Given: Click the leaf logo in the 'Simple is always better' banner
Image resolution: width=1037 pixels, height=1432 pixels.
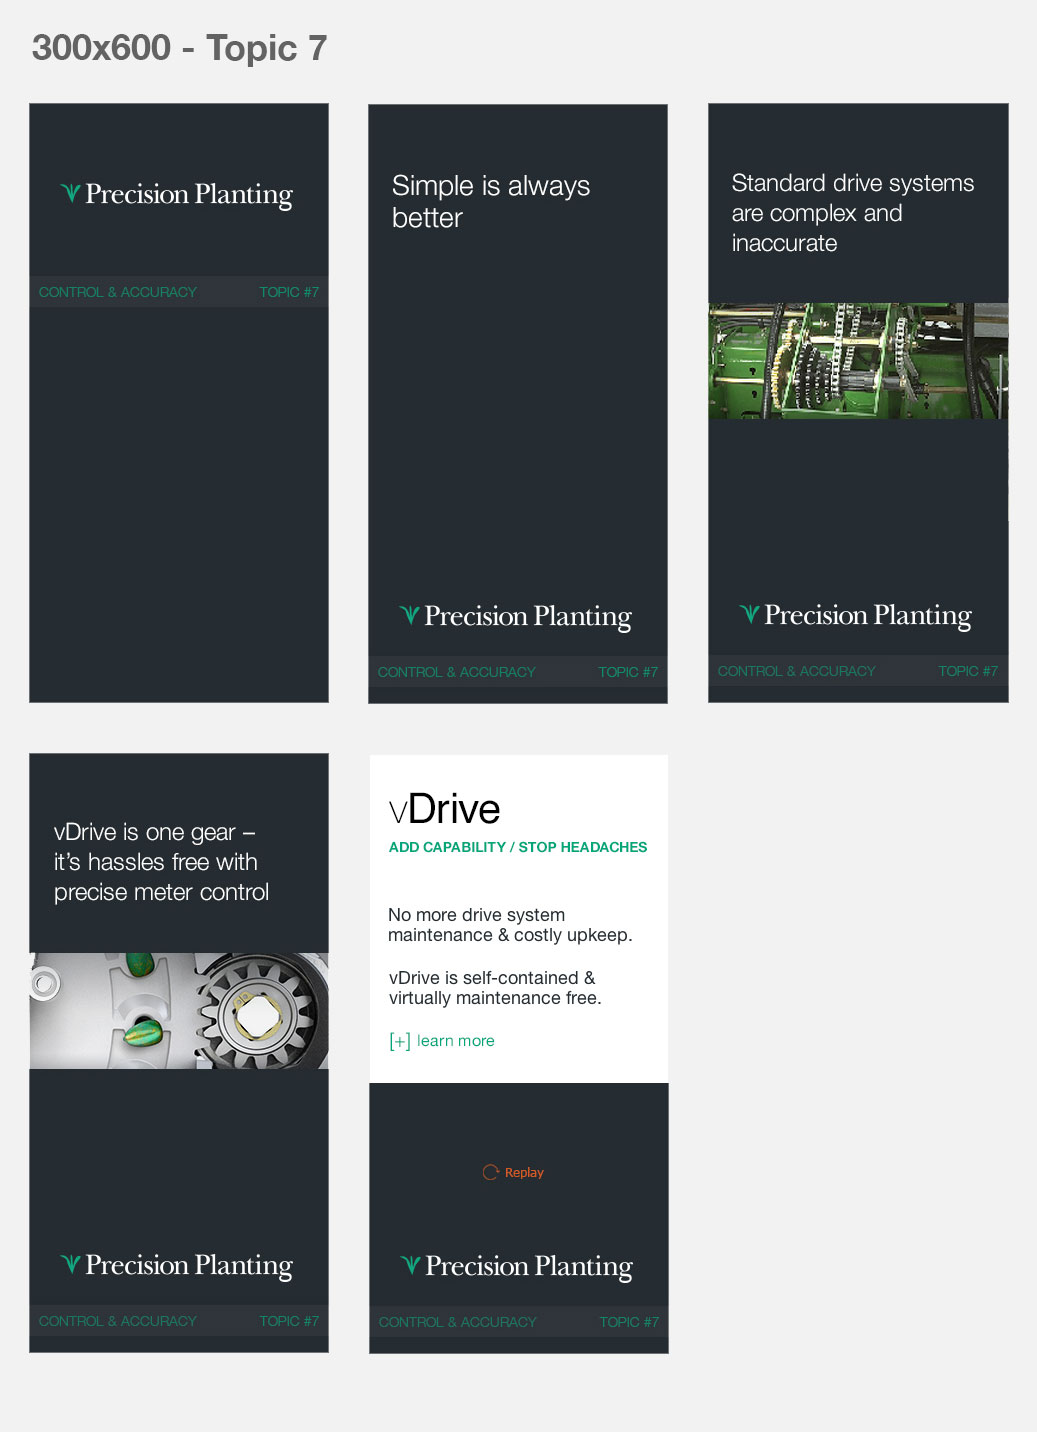Looking at the screenshot, I should tap(409, 615).
